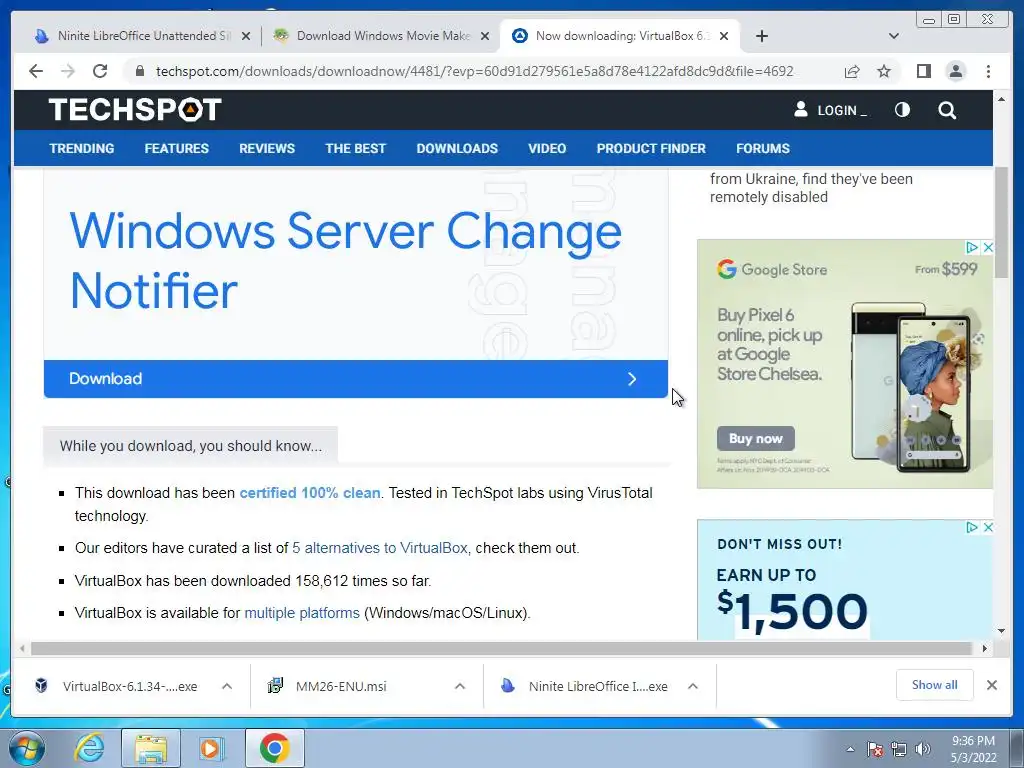Viewport: 1024px width, 768px height.
Task: Click the Pixel 6 phone image
Action: pyautogui.click(x=912, y=388)
